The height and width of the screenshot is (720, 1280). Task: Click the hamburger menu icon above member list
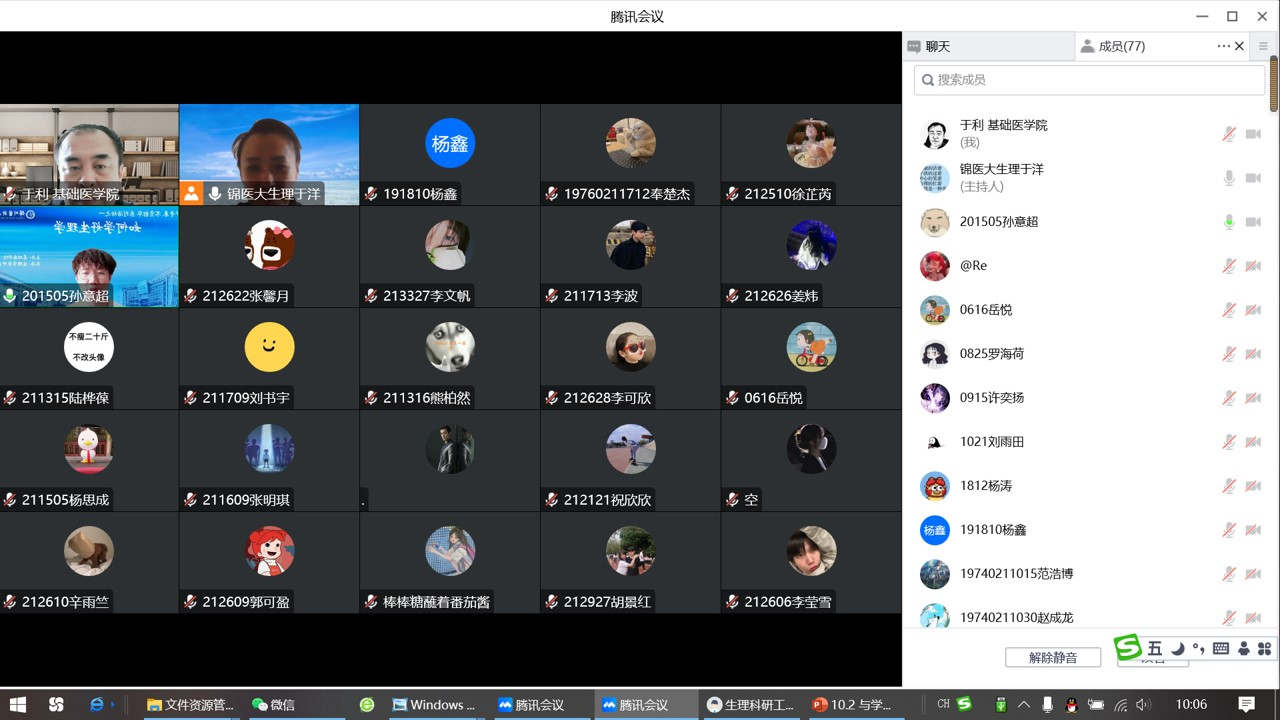click(1263, 46)
